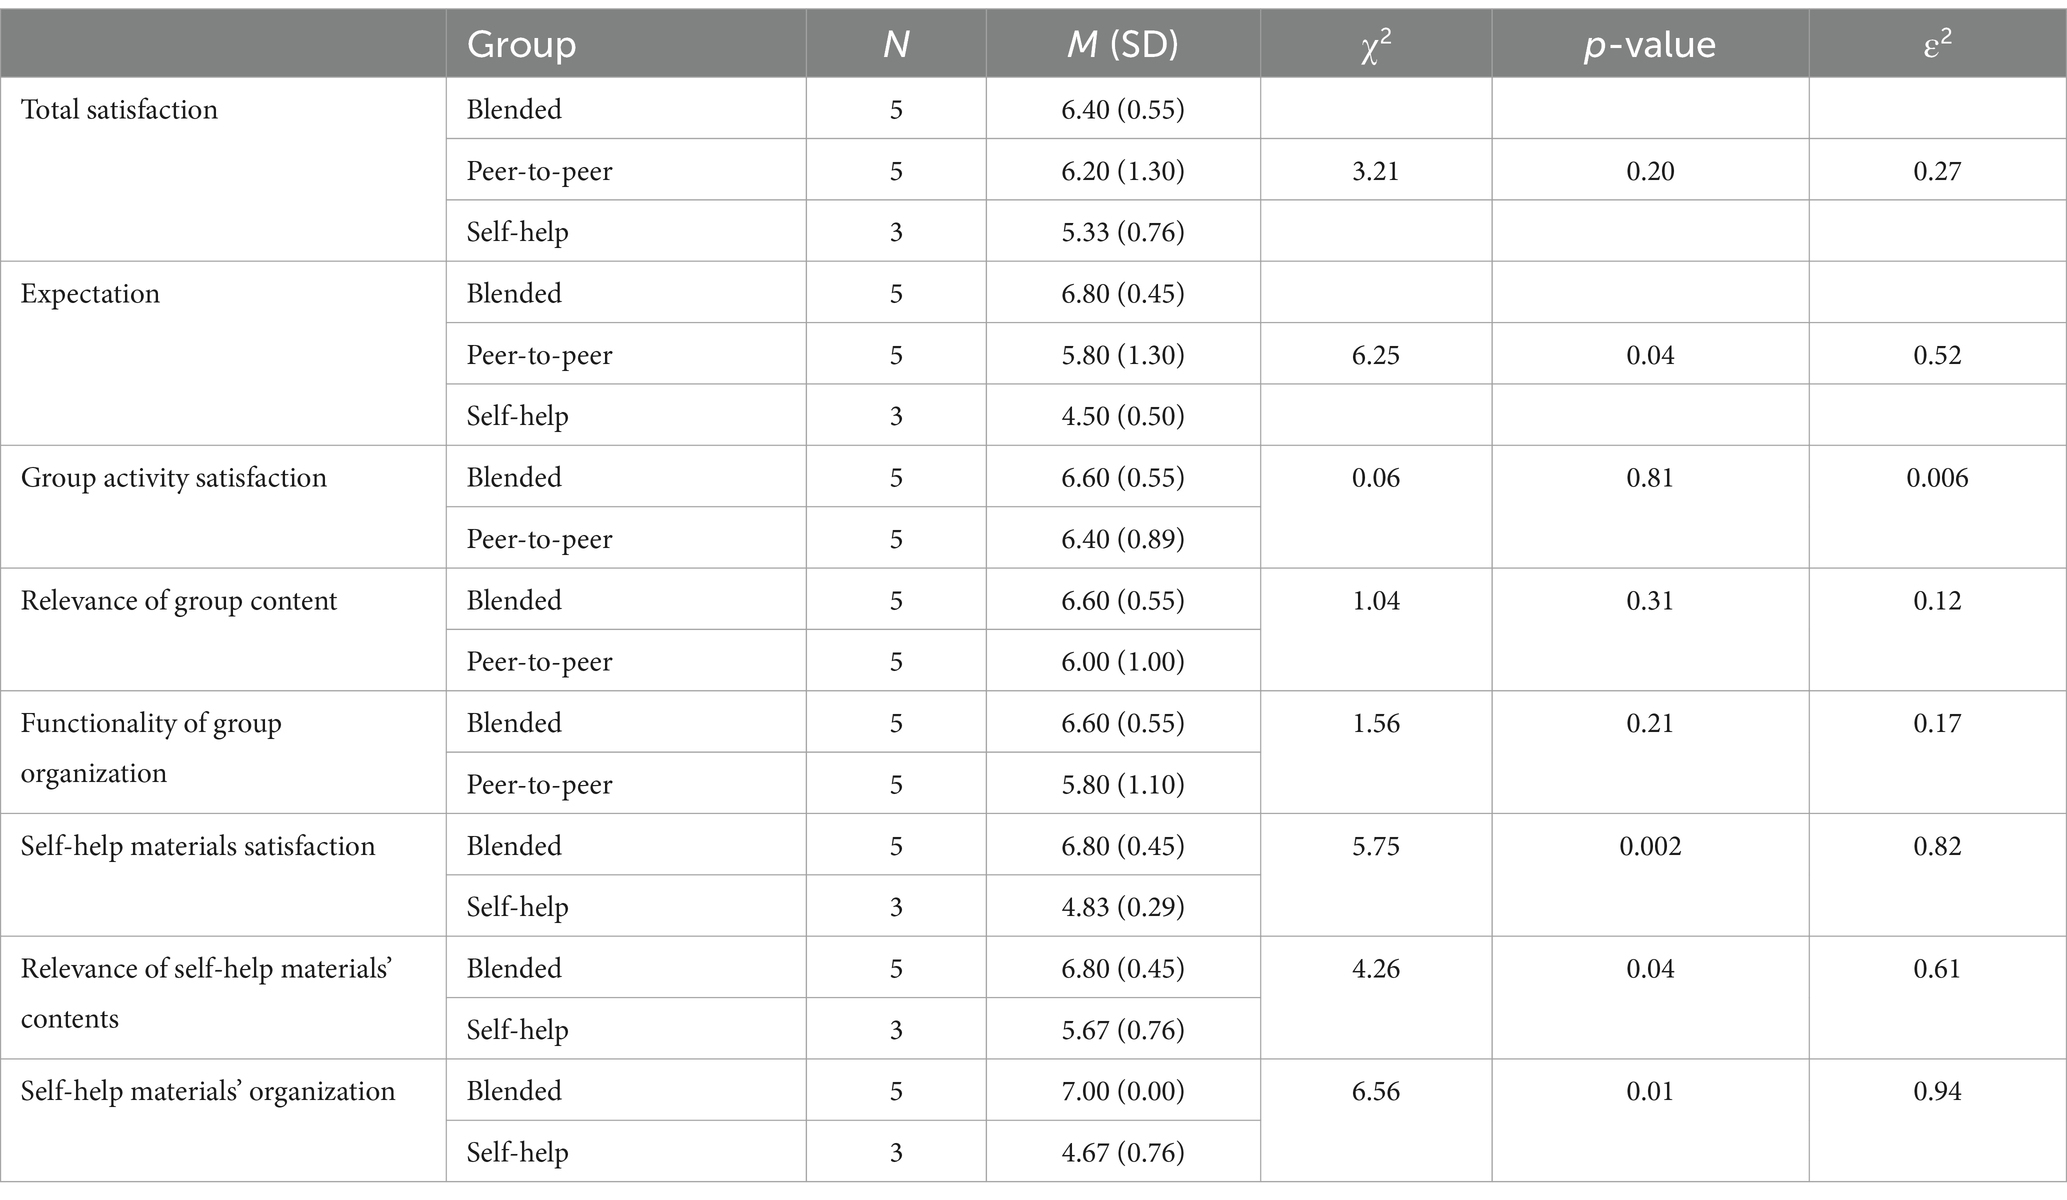Click Self-help materials satisfaction label

(198, 846)
